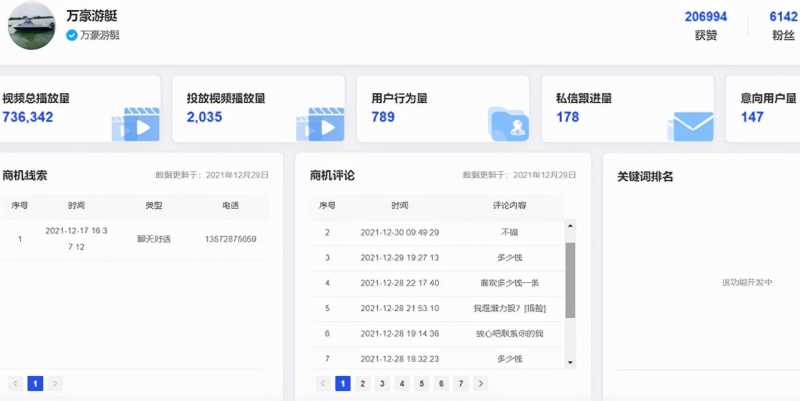Click the blue verified badge icon
This screenshot has height=401, width=800.
72,35
